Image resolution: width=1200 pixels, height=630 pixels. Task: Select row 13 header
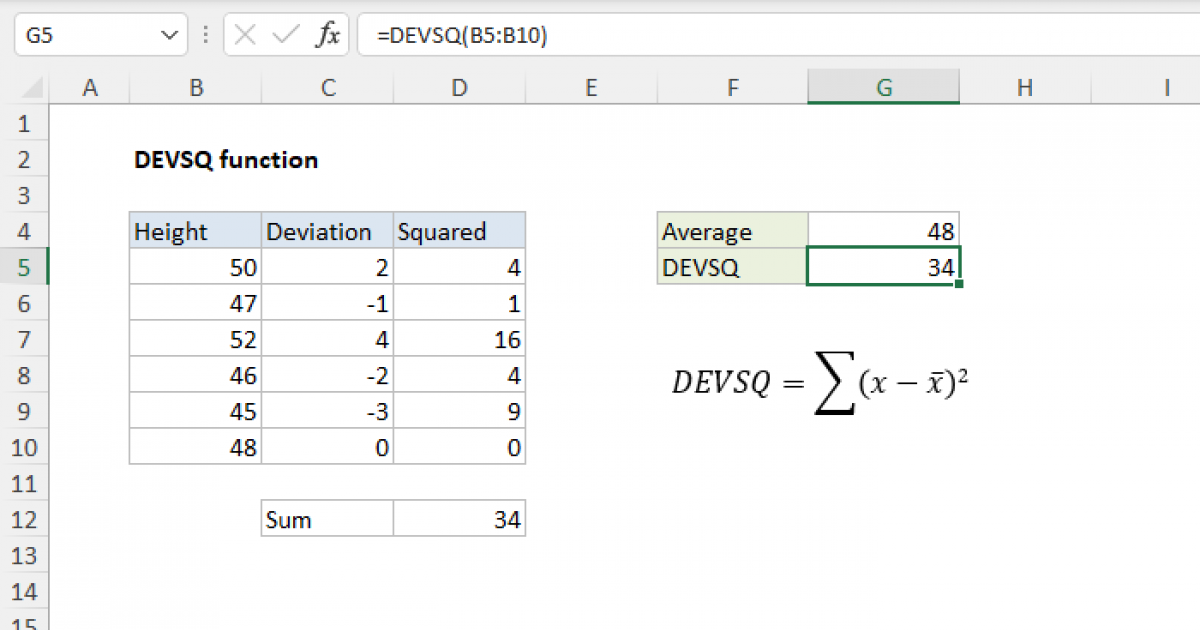pyautogui.click(x=25, y=556)
